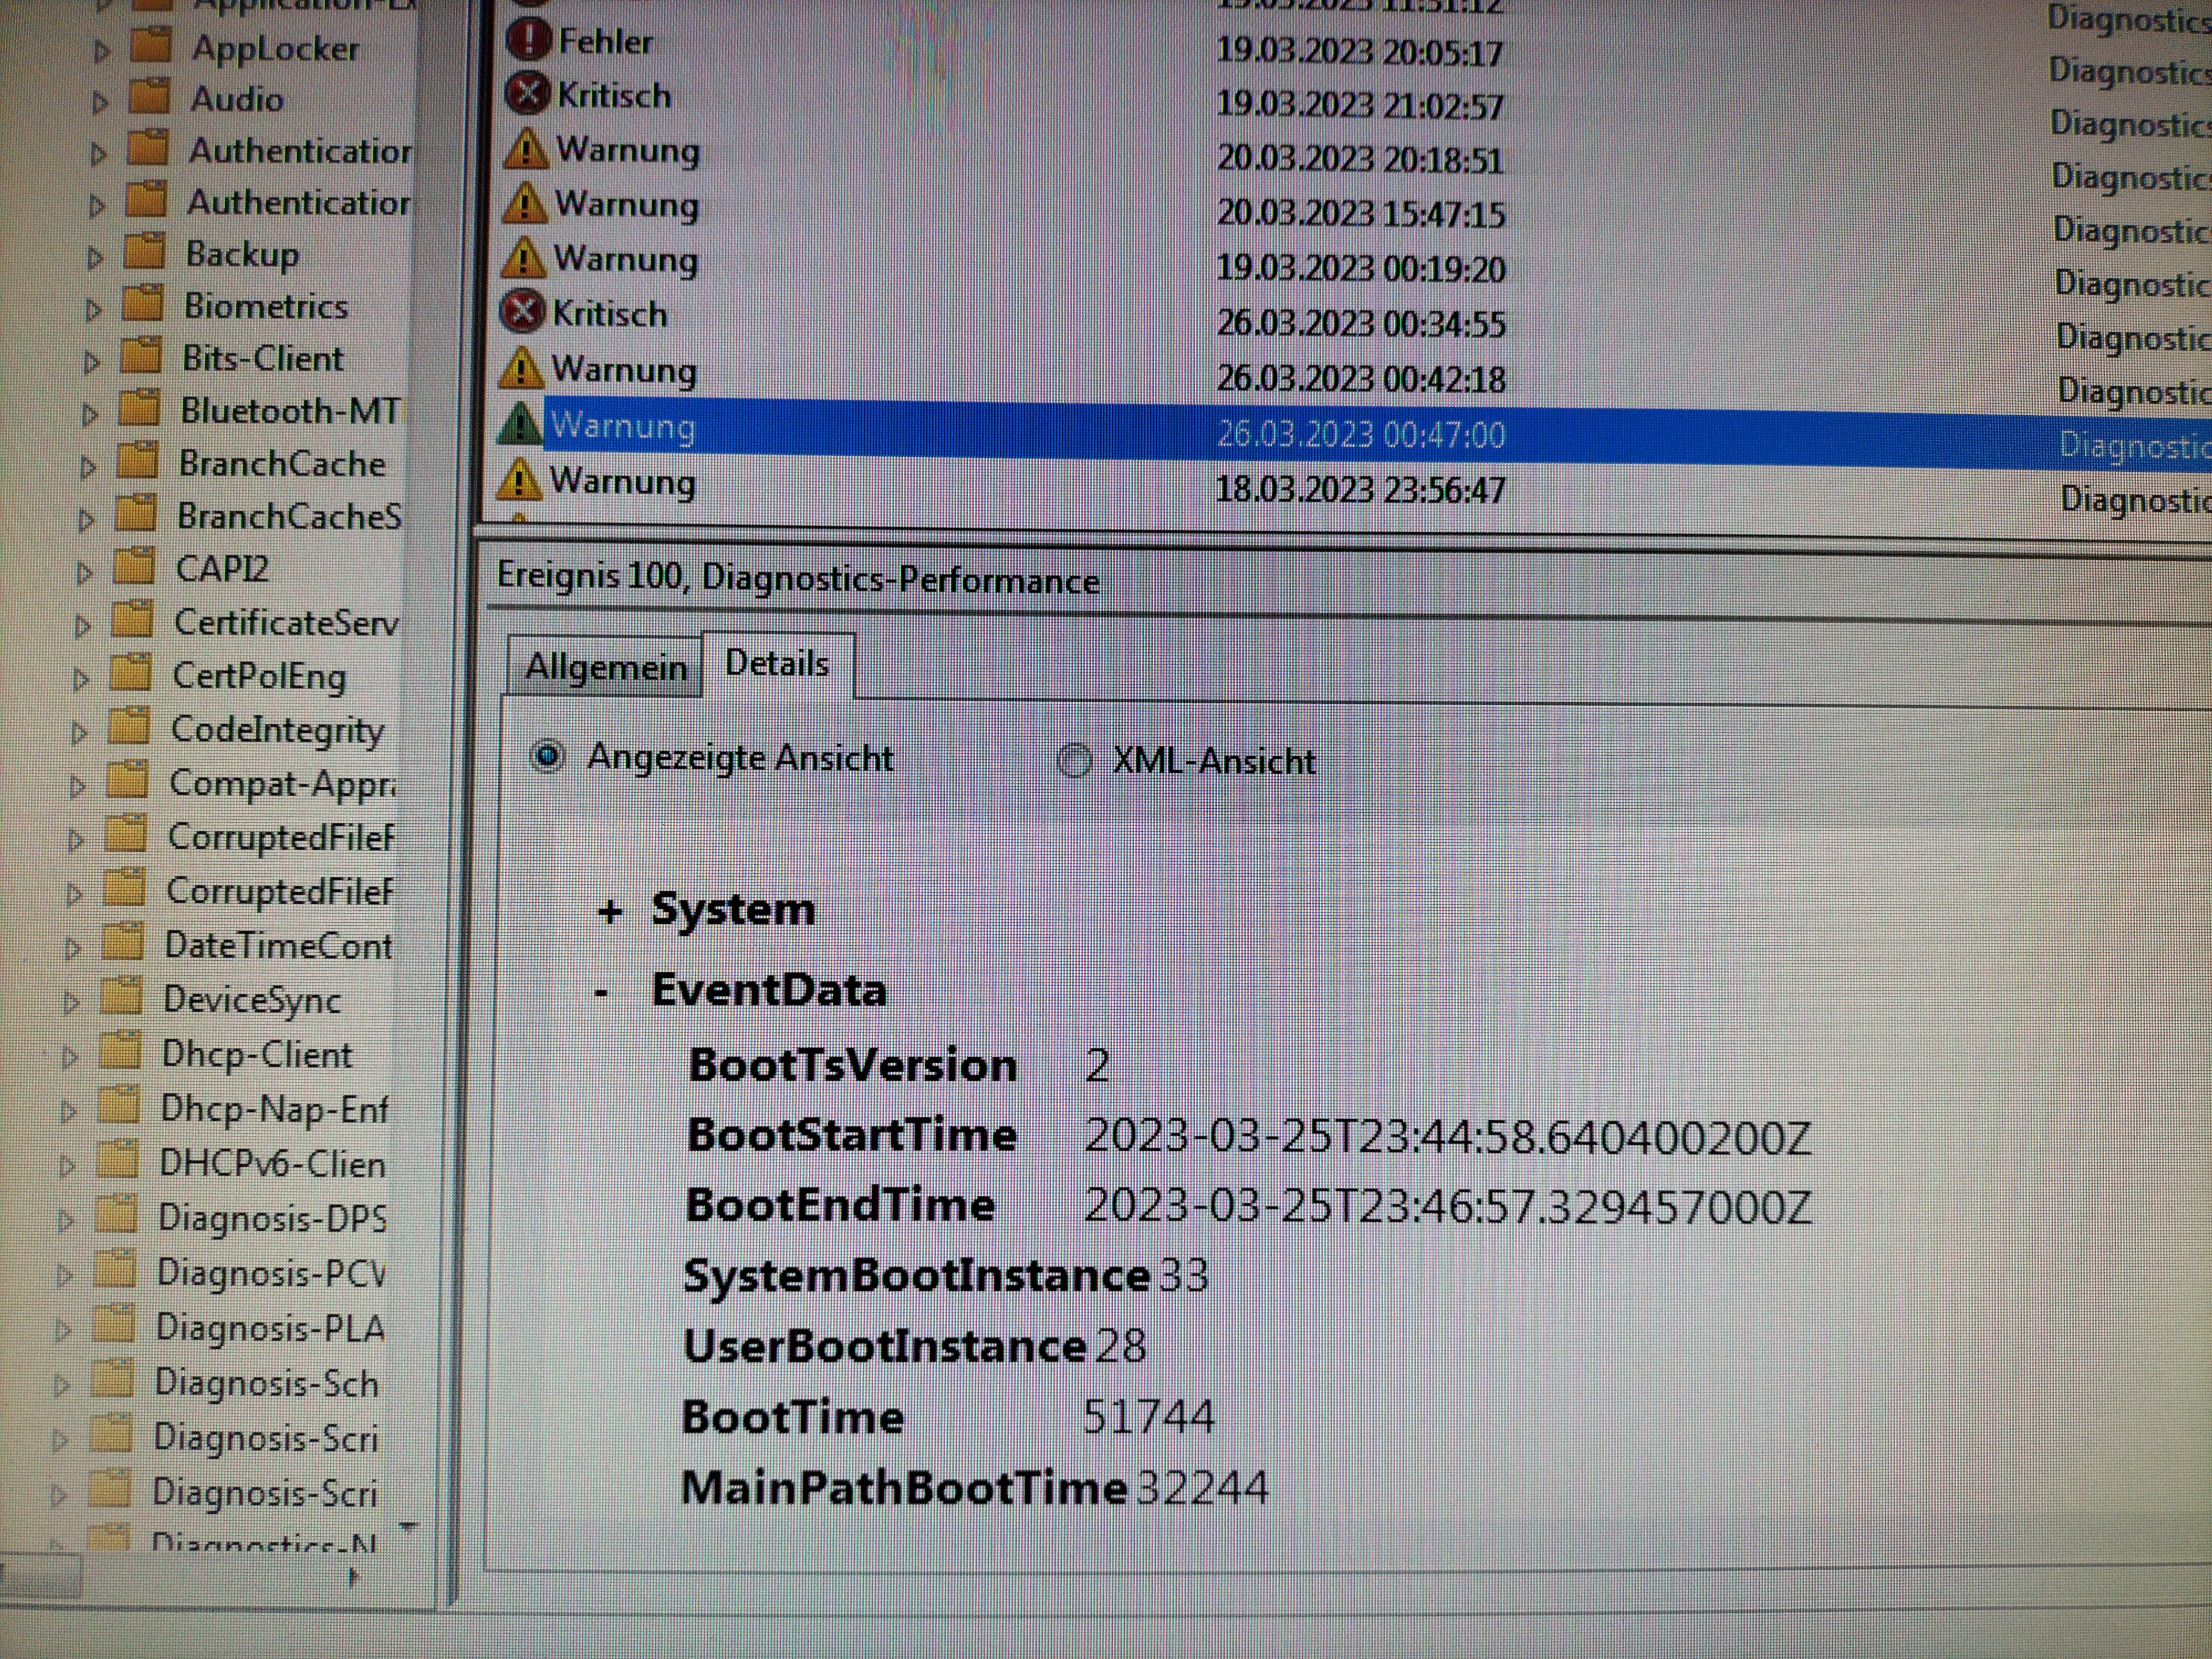Collapse the EventData node
The image size is (2212, 1659).
point(602,993)
